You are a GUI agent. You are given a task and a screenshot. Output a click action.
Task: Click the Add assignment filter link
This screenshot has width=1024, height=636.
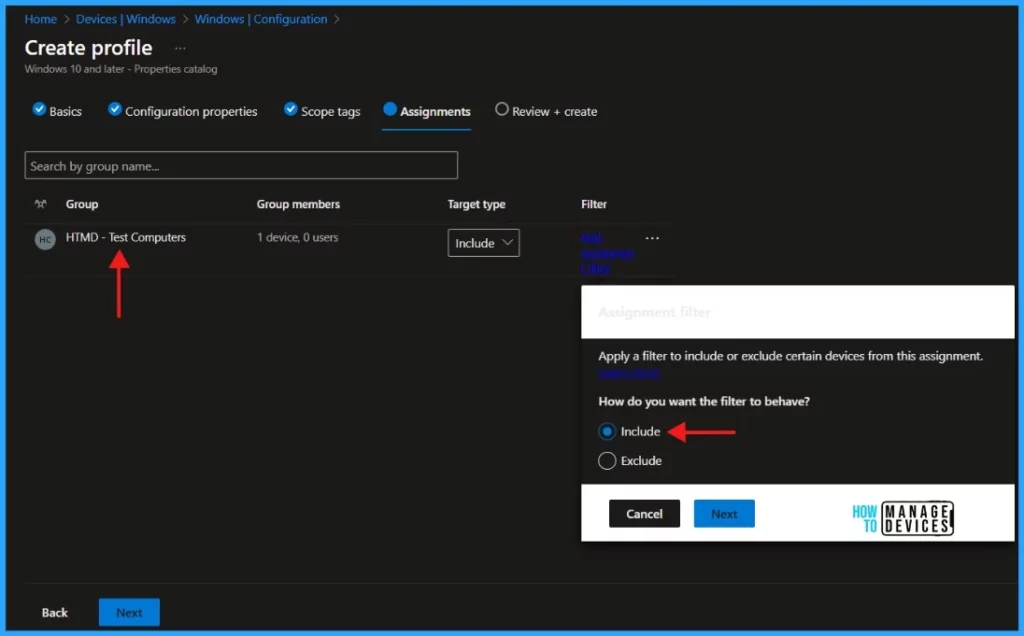(x=607, y=253)
